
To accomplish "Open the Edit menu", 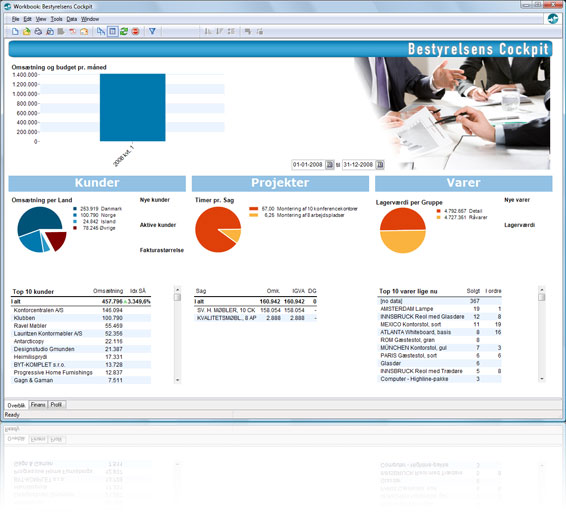I will tap(27, 19).
